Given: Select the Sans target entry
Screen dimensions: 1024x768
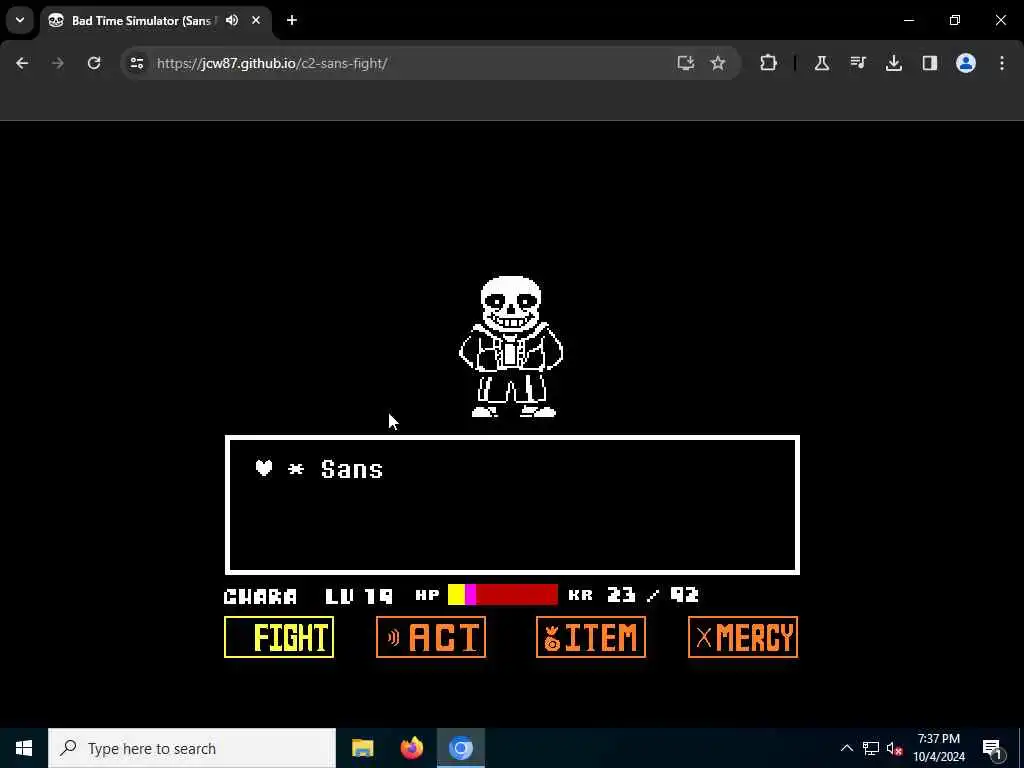Looking at the screenshot, I should click(351, 469).
